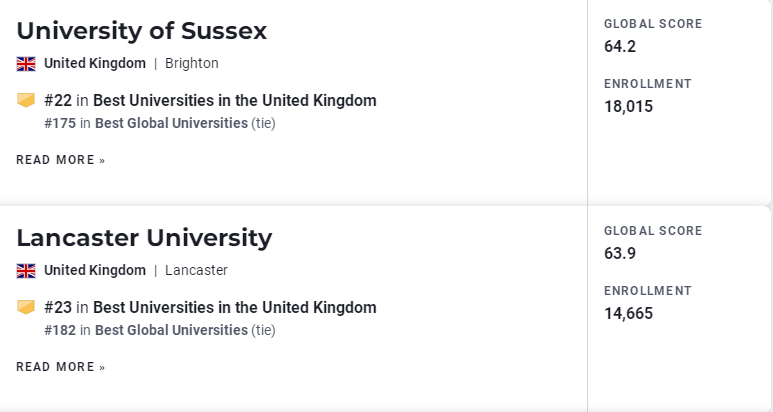Open Best Universities in UK link for Lancaster
The height and width of the screenshot is (412, 773).
(235, 308)
